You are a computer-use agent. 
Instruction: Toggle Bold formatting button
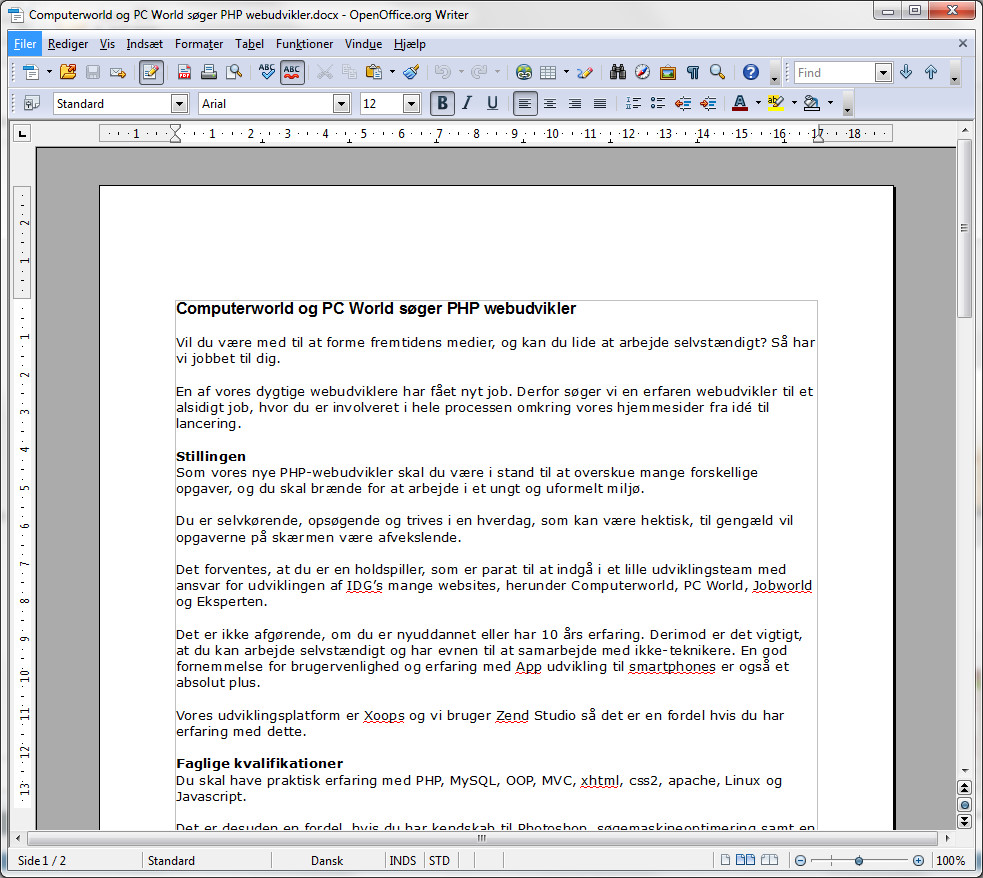[442, 103]
